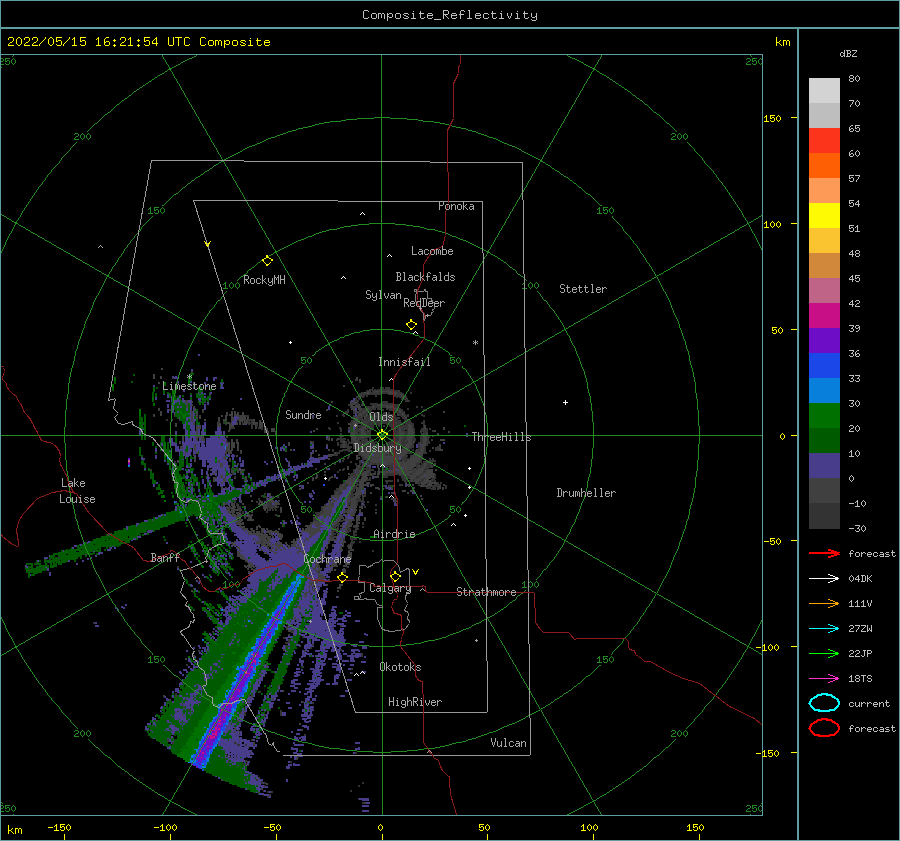
Task: Click the Strathmore label
Action: (486, 592)
